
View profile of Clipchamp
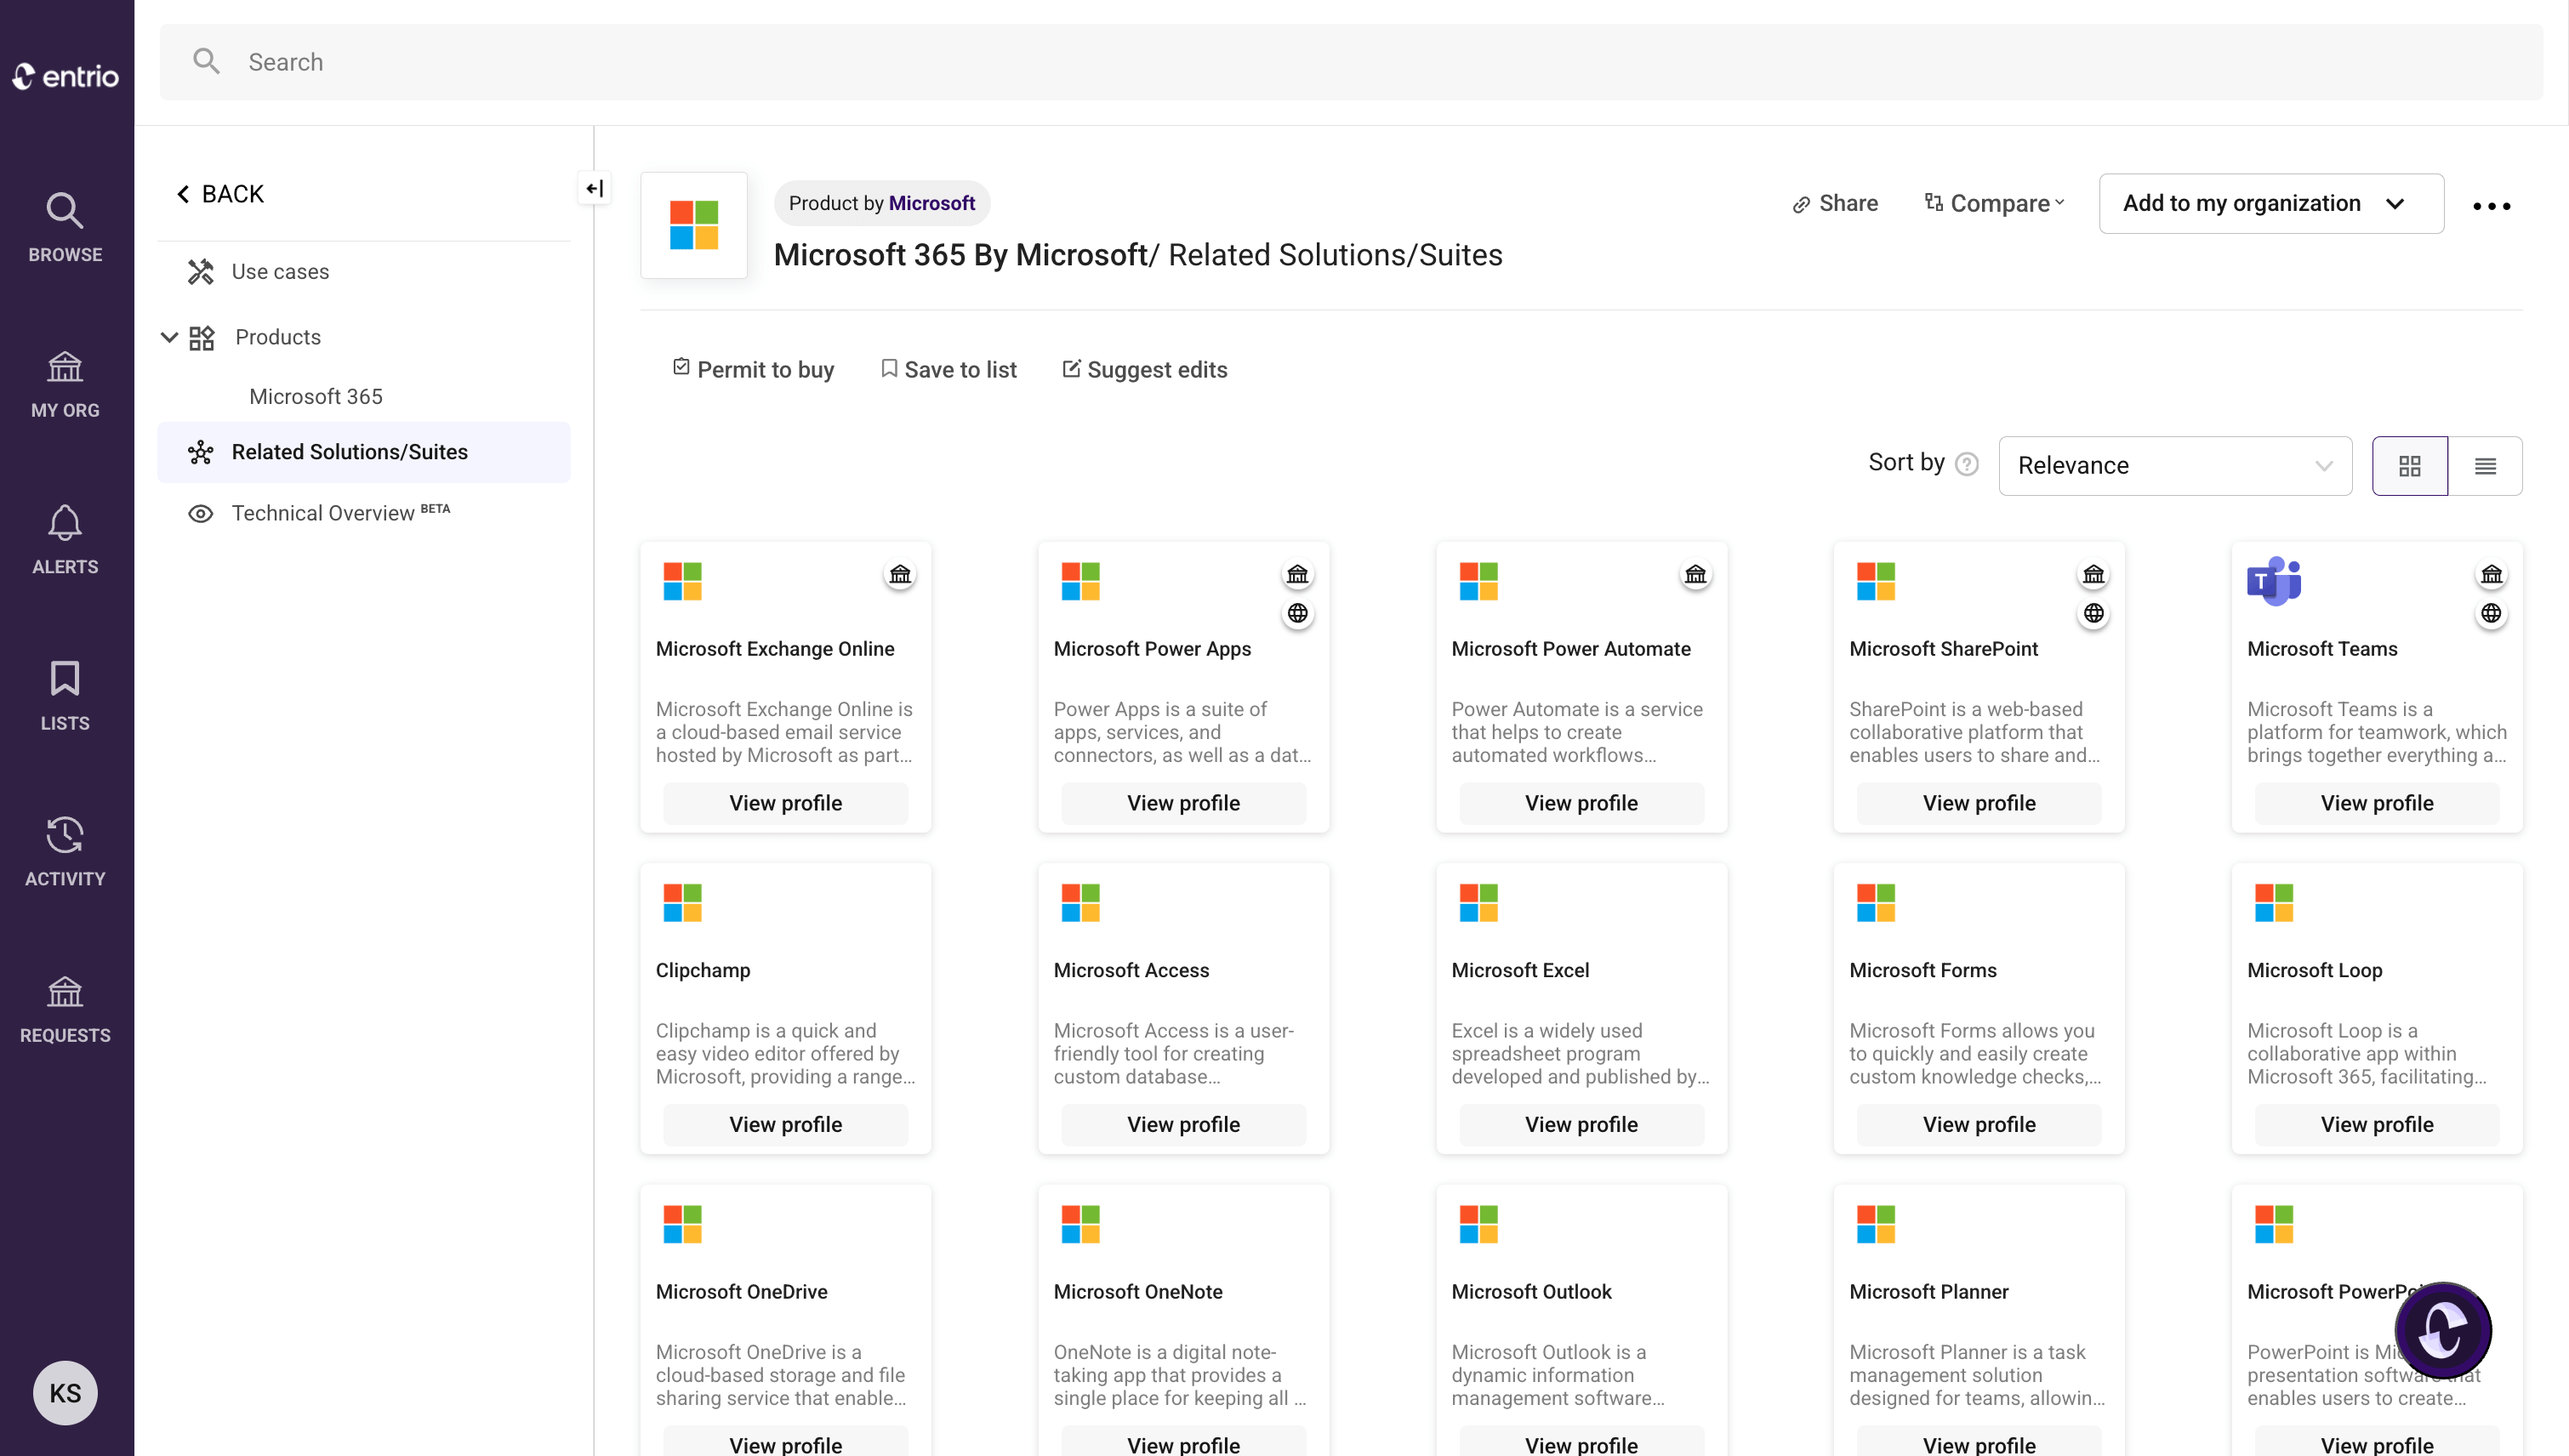pos(785,1124)
